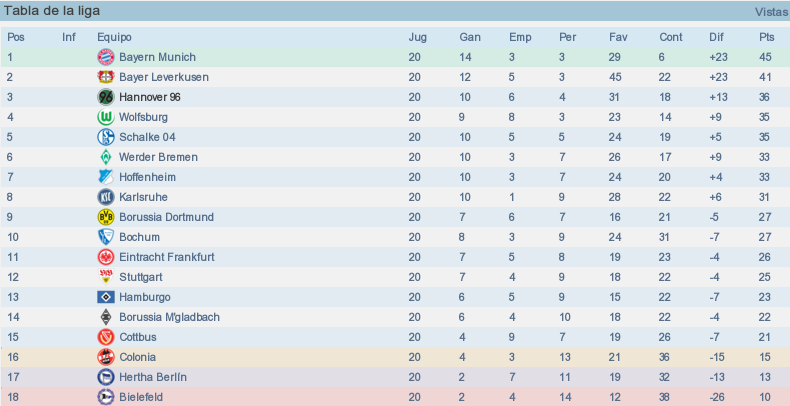Sort table by Dif column header

coord(716,37)
